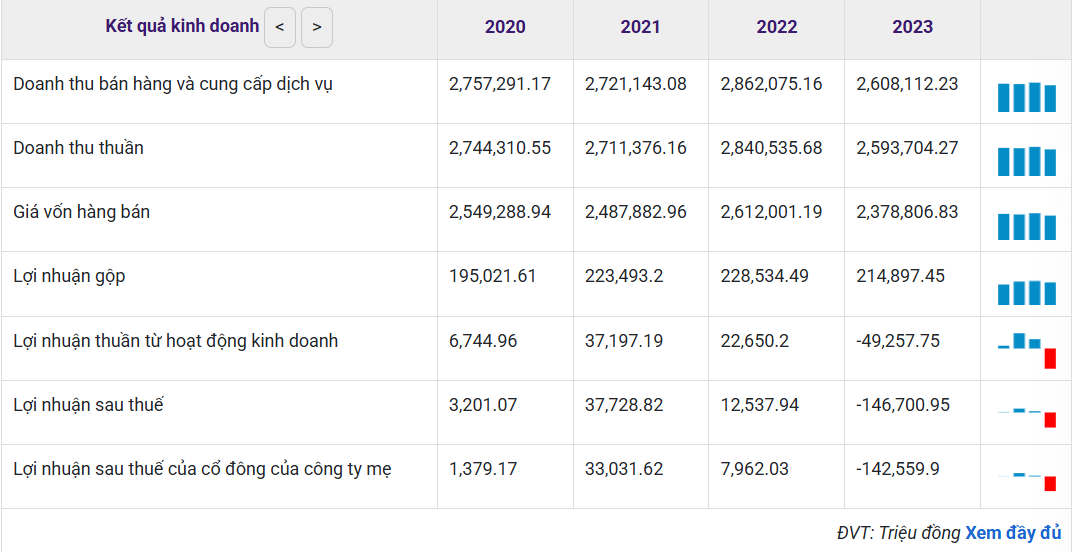This screenshot has height=552, width=1072.
Task: Click the 2021 column header
Action: (x=641, y=27)
